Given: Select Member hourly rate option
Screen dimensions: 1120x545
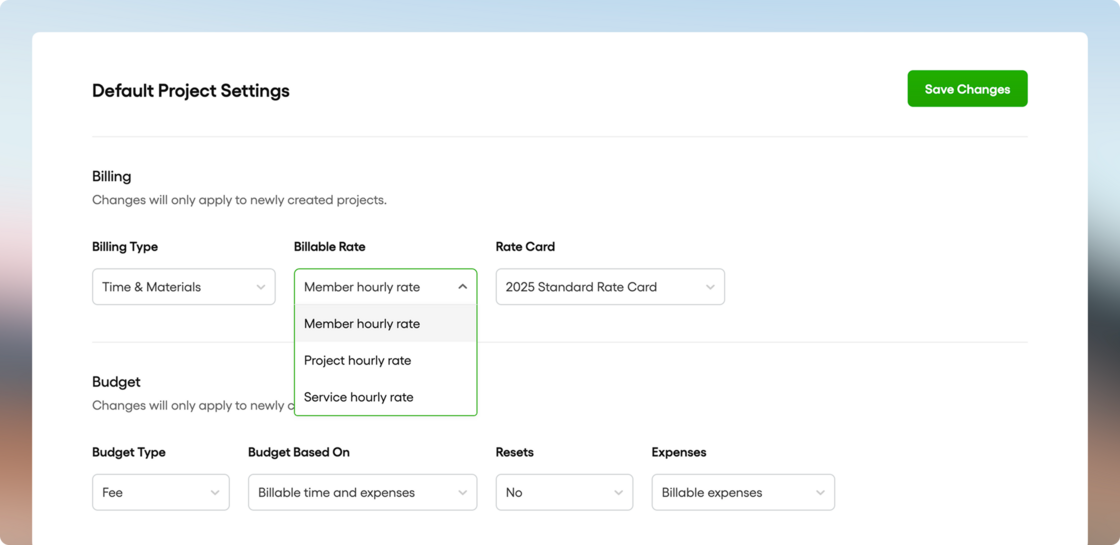Looking at the screenshot, I should [x=385, y=324].
